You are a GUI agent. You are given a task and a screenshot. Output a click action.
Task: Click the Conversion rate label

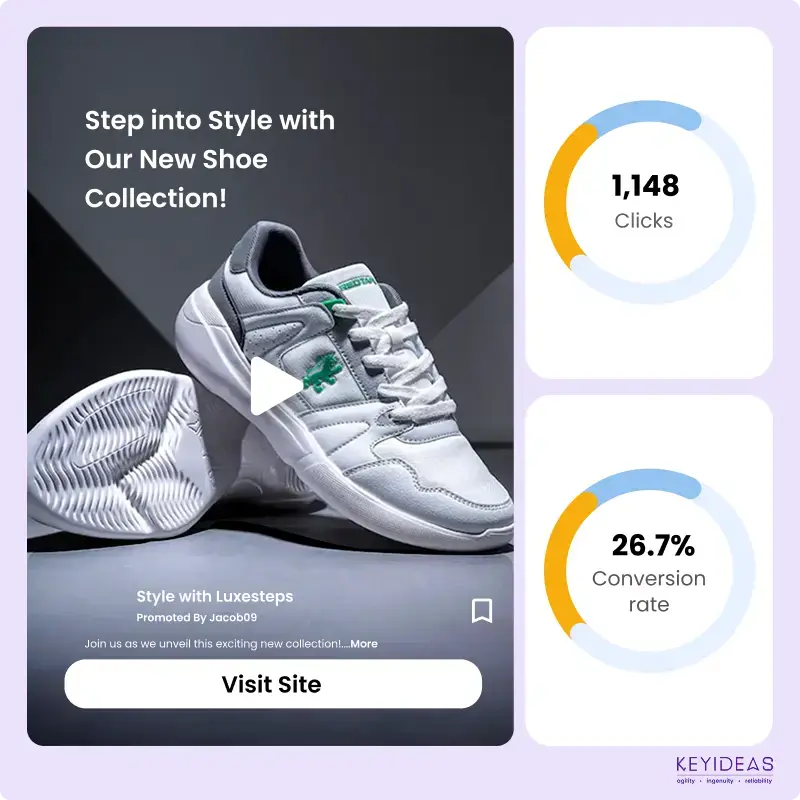coord(648,591)
